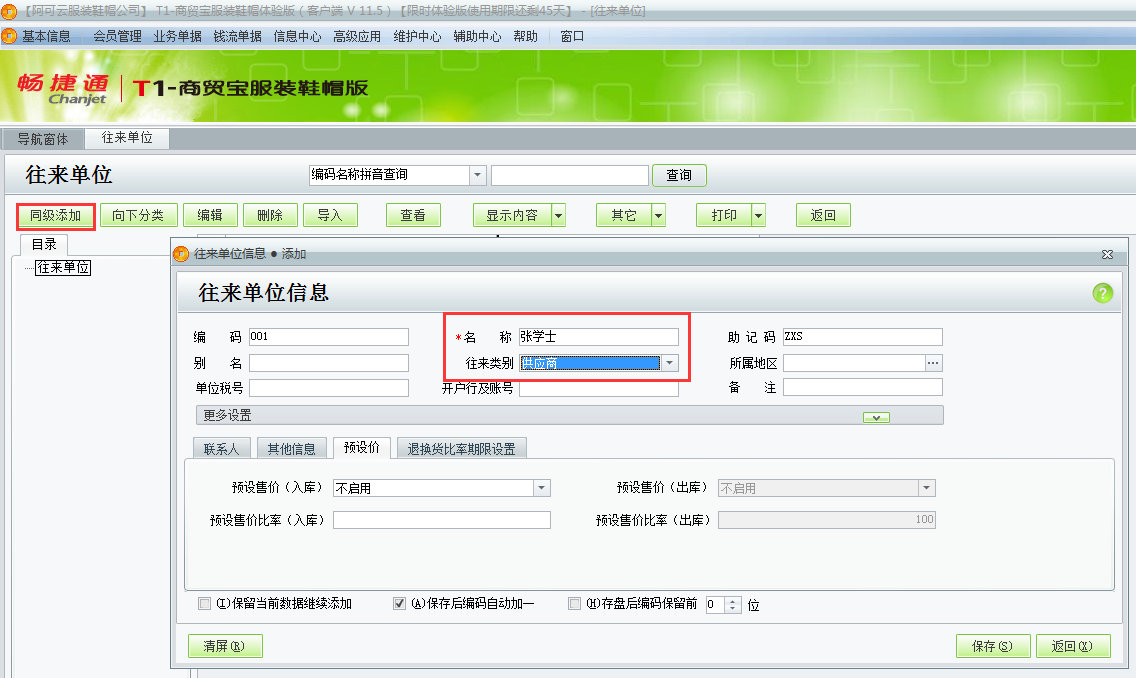Open the 往来类别 dropdown showing 供应商

670,363
